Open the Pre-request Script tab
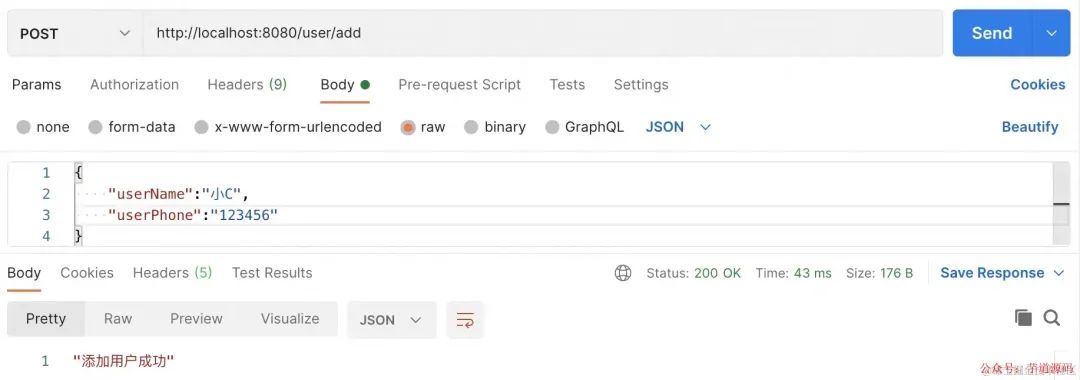Screen dimensions: 1080x380 pos(459,85)
